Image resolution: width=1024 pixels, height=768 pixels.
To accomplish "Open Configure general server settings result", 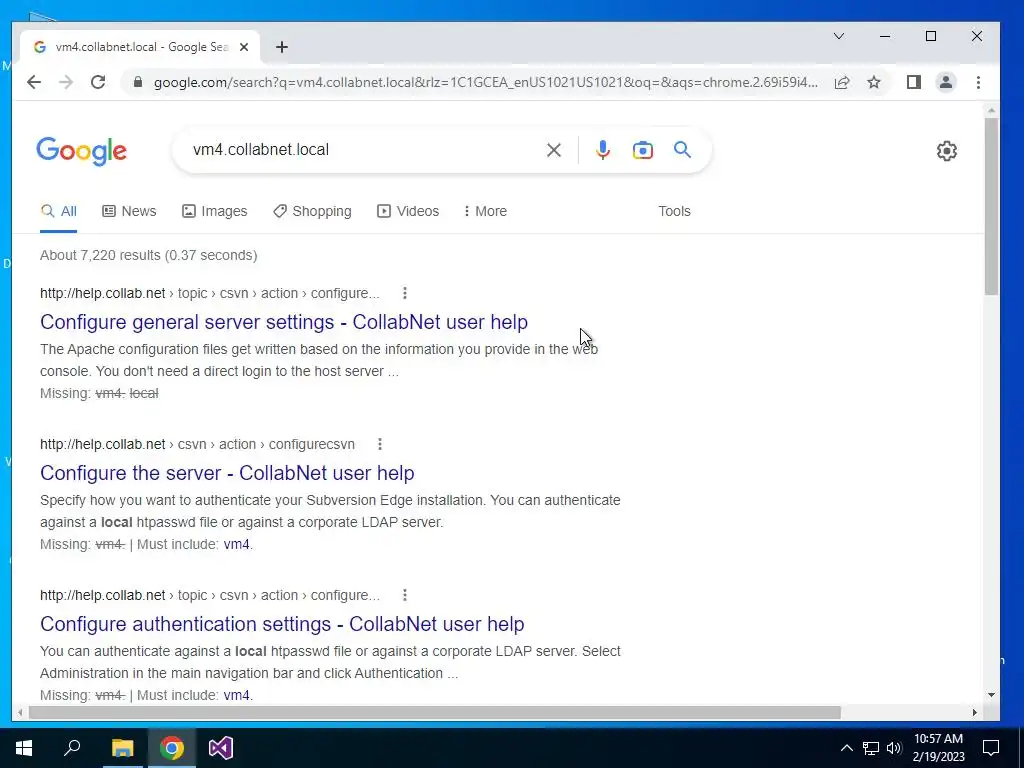I will (284, 322).
